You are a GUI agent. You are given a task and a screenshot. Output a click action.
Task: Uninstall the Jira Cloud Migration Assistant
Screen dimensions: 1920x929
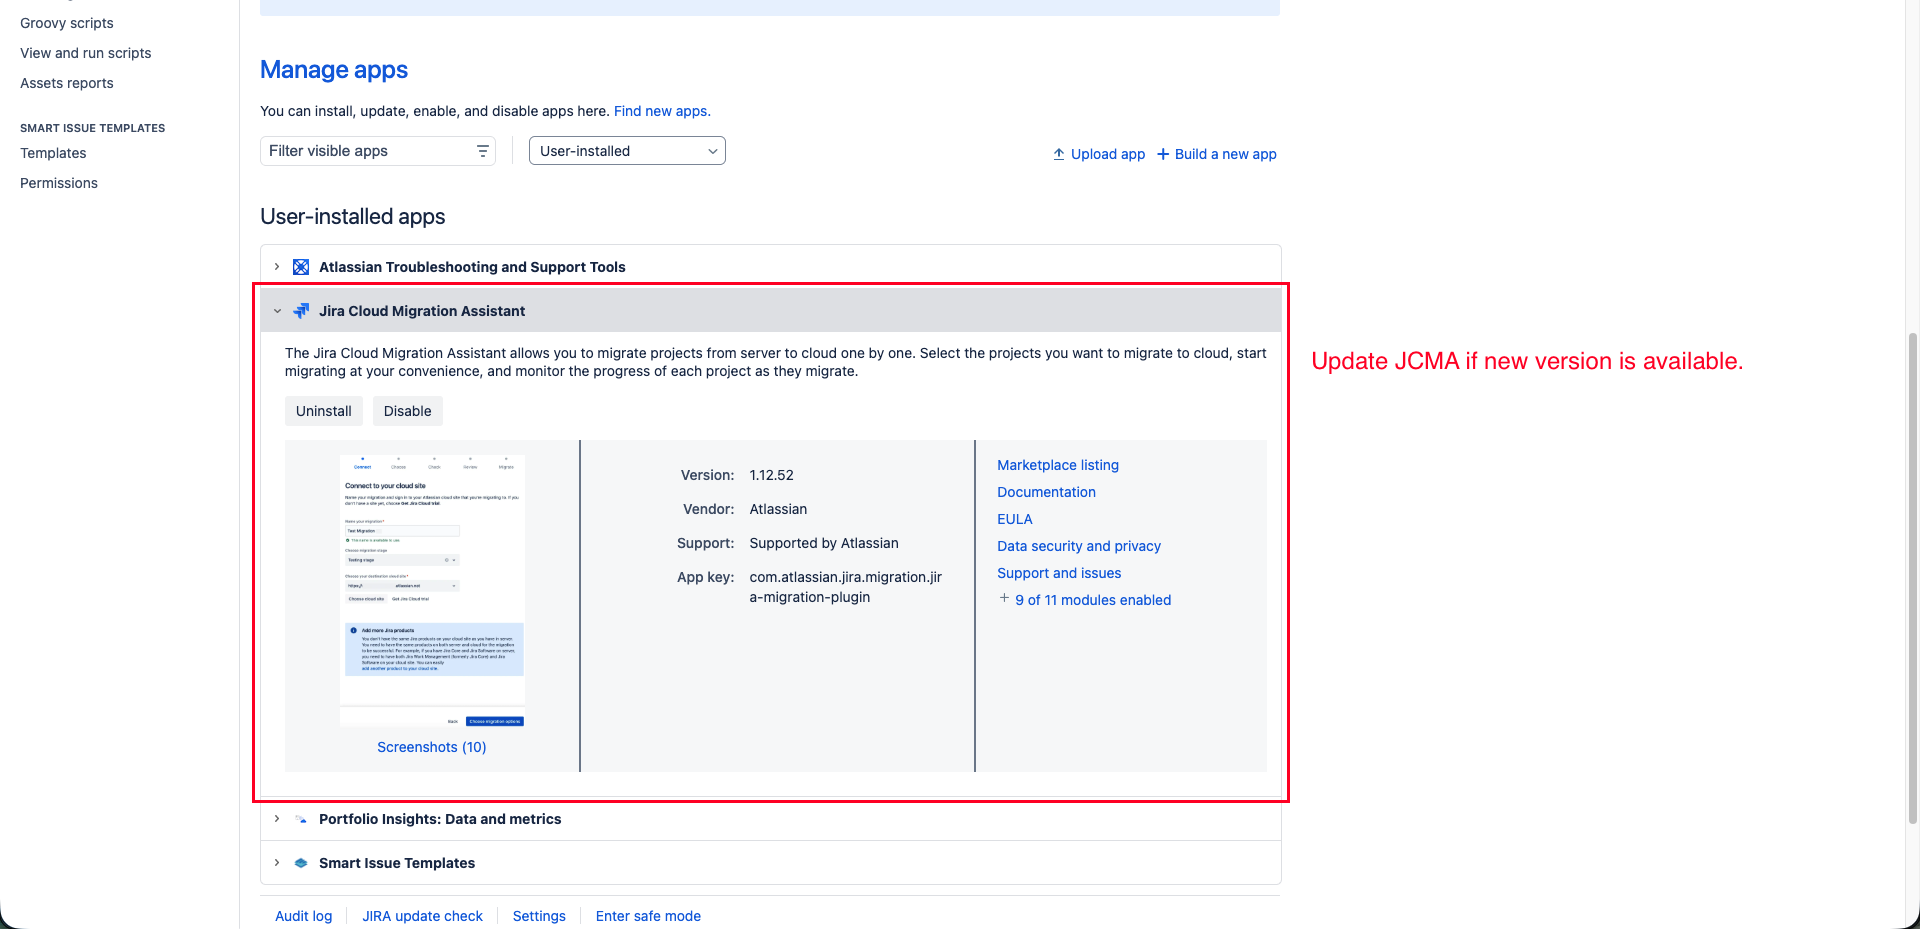click(324, 411)
